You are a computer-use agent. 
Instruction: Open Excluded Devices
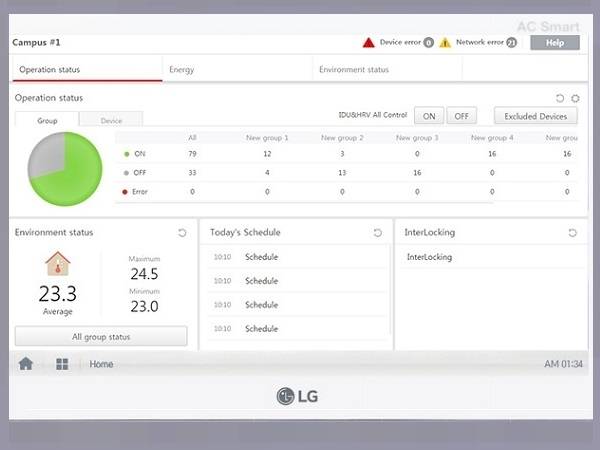(535, 116)
